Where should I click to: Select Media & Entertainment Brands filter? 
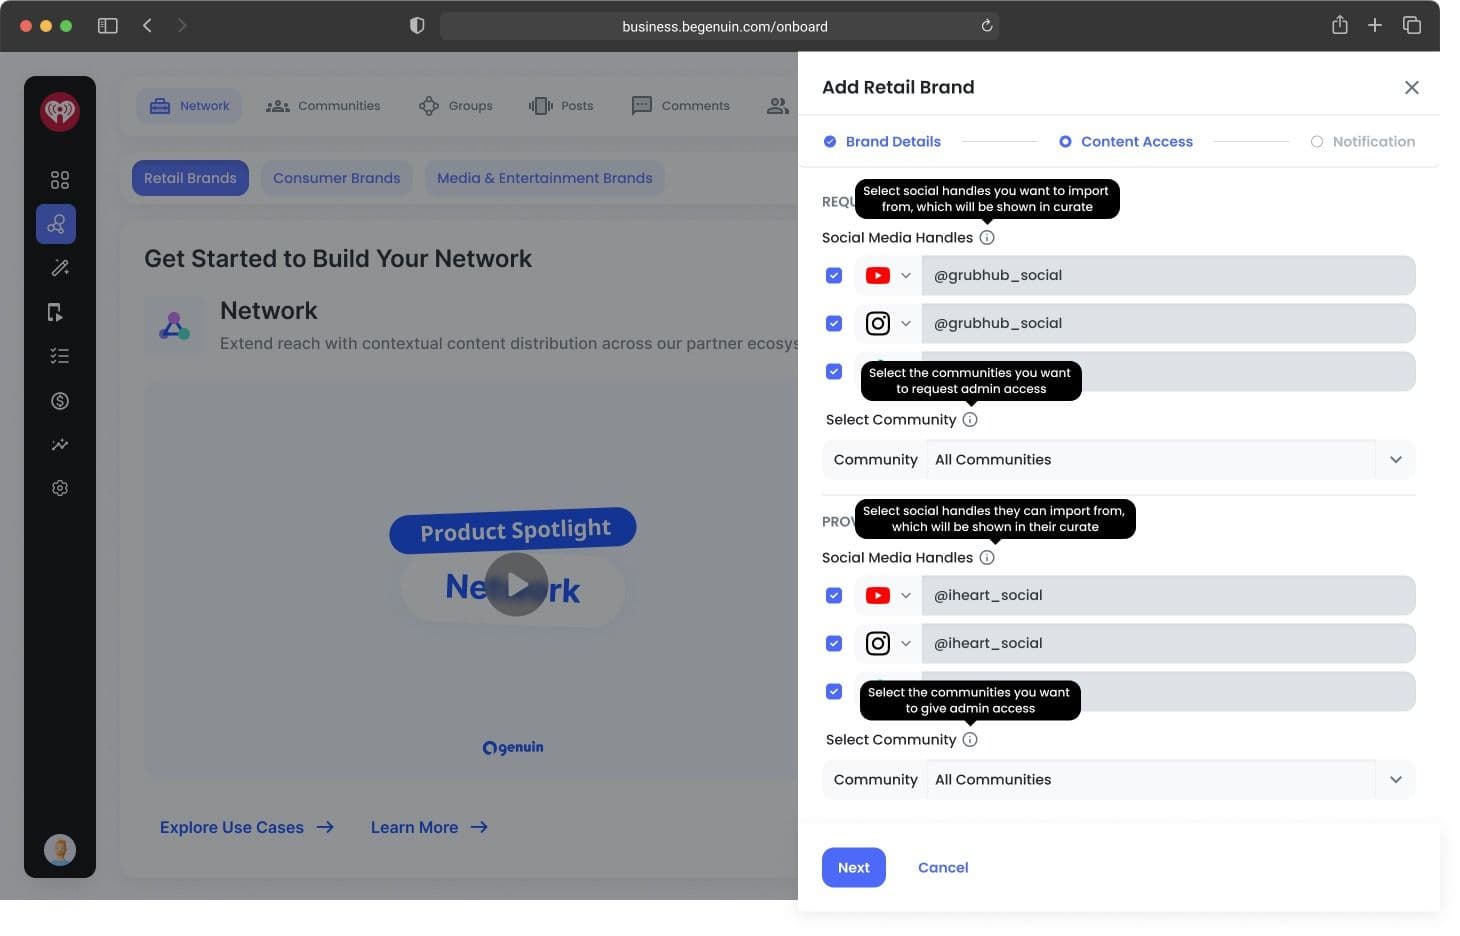[x=545, y=178]
